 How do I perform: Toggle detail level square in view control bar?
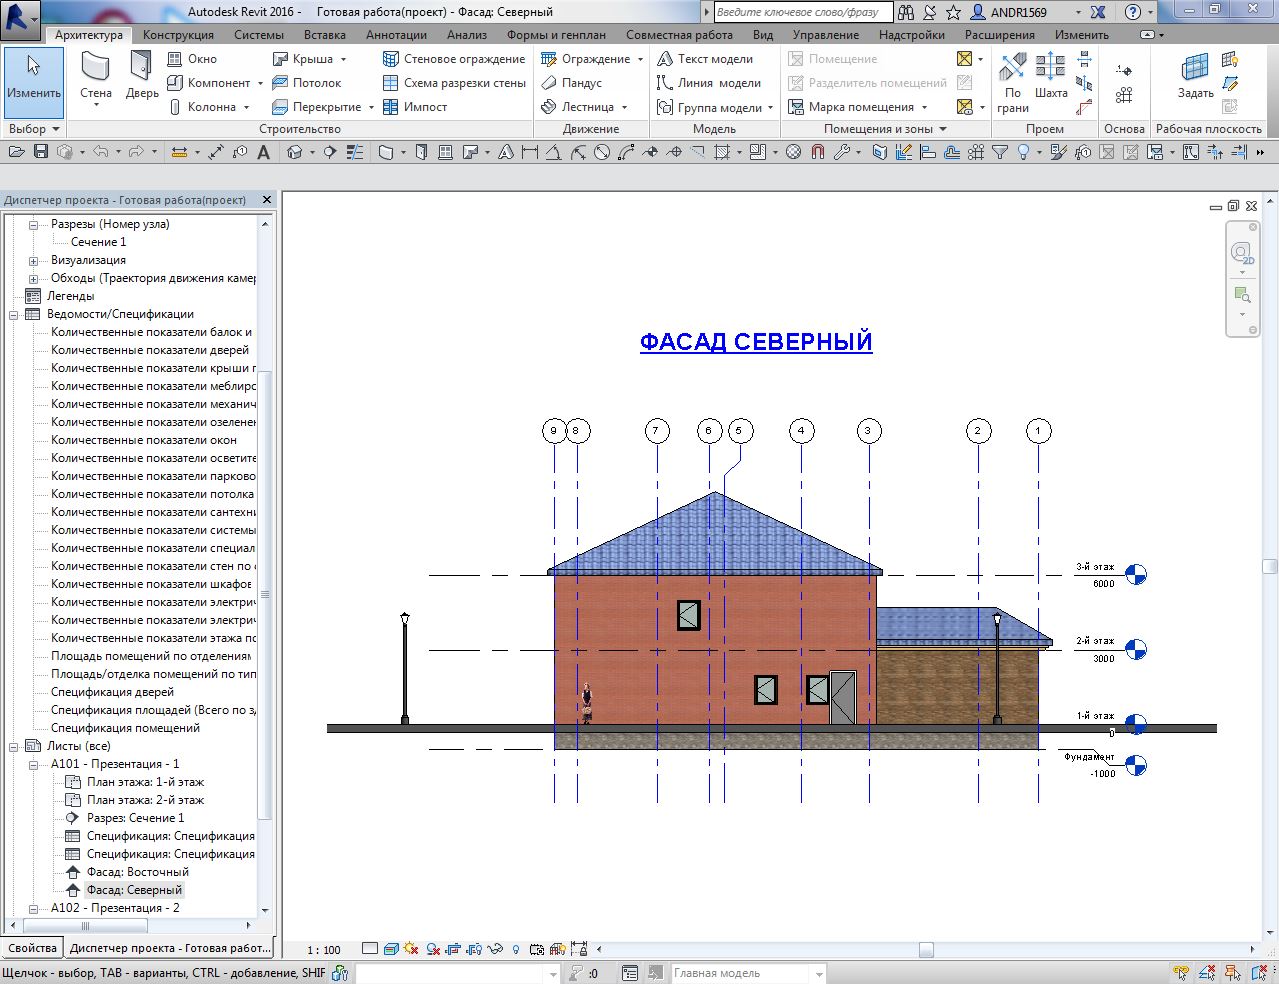click(370, 949)
